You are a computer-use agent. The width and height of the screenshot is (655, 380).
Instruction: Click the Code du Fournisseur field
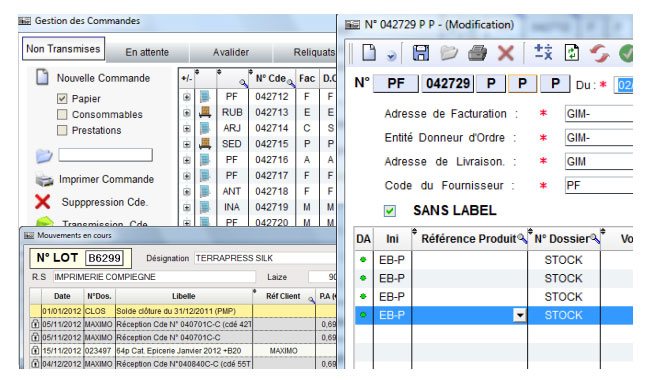[x=599, y=185]
